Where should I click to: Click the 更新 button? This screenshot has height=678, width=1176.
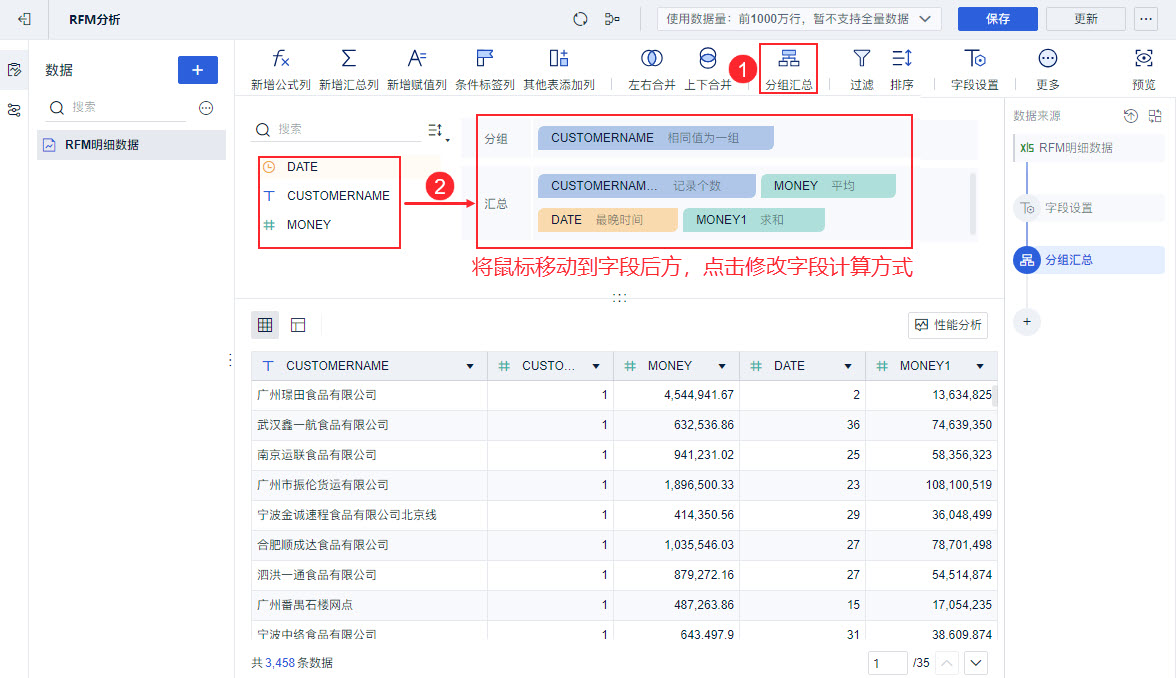1085,19
